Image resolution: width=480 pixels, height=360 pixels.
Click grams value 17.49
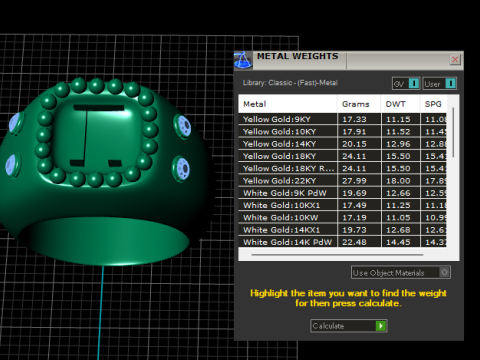click(x=354, y=205)
